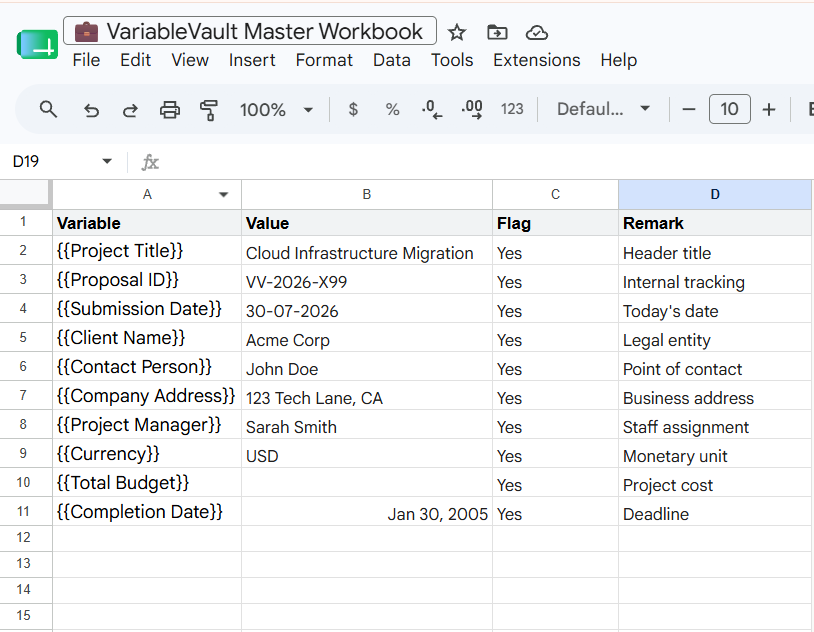Image resolution: width=814 pixels, height=632 pixels.
Task: Open the Default font dropdown
Action: pos(603,109)
